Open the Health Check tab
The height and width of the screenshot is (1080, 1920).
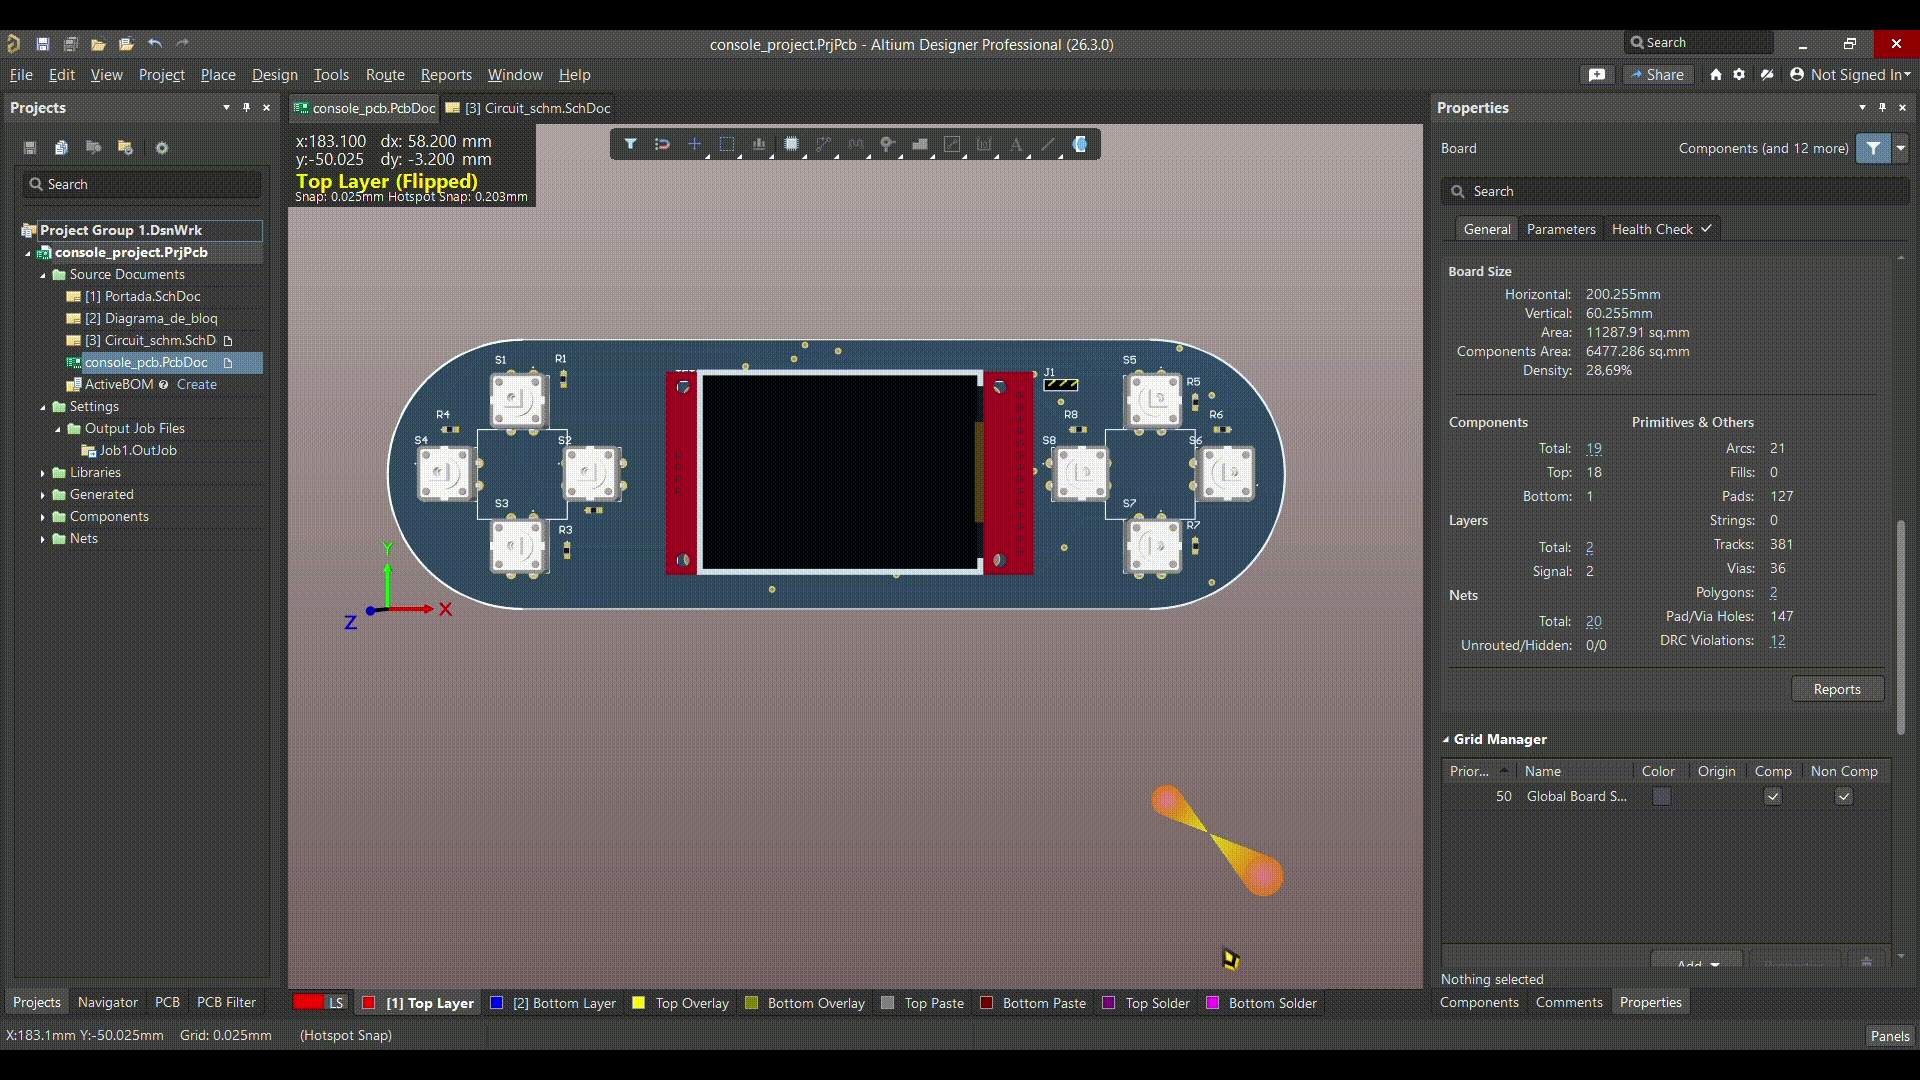pyautogui.click(x=1661, y=229)
